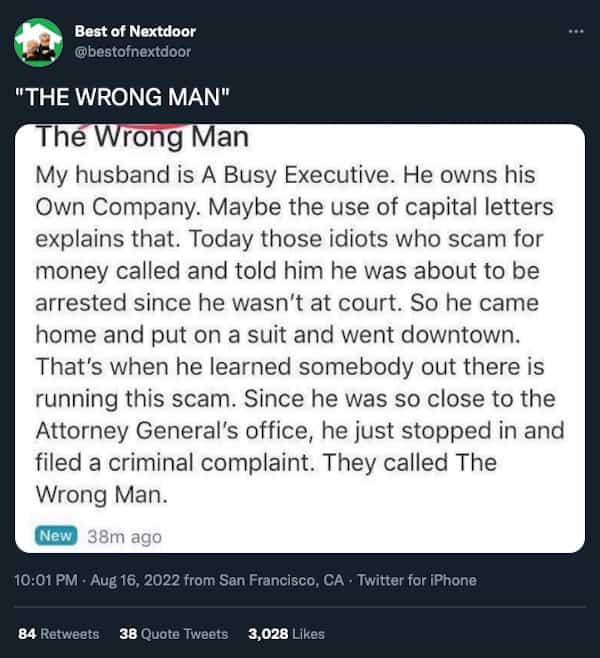Viewport: 600px width, 658px height.
Task: View the 84 Retweets list
Action: (x=59, y=634)
